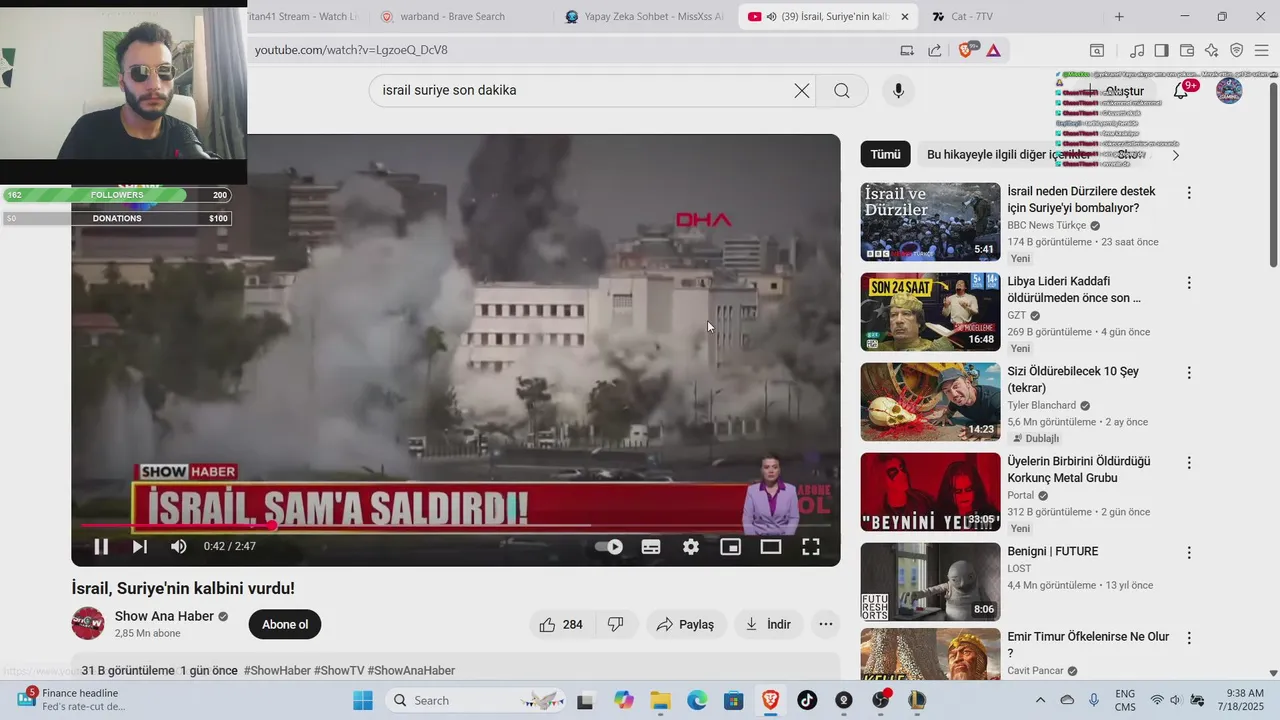The width and height of the screenshot is (1280, 720).
Task: Open options for 'İsrail neden Dürzilere' video
Action: (x=1189, y=192)
